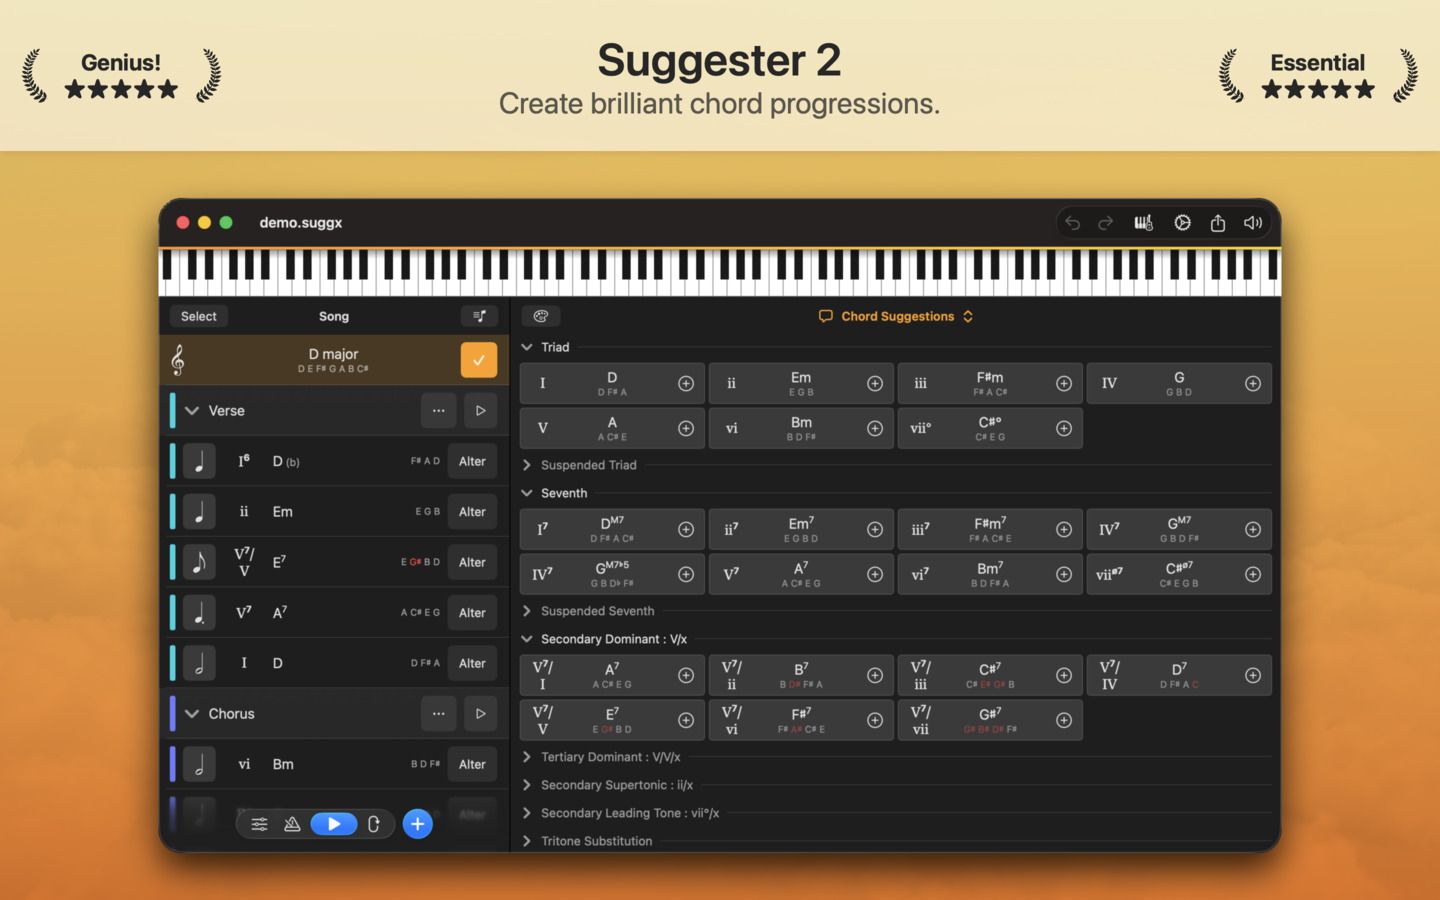Expand the Suspended Triad section
This screenshot has width=1440, height=900.
tap(527, 465)
